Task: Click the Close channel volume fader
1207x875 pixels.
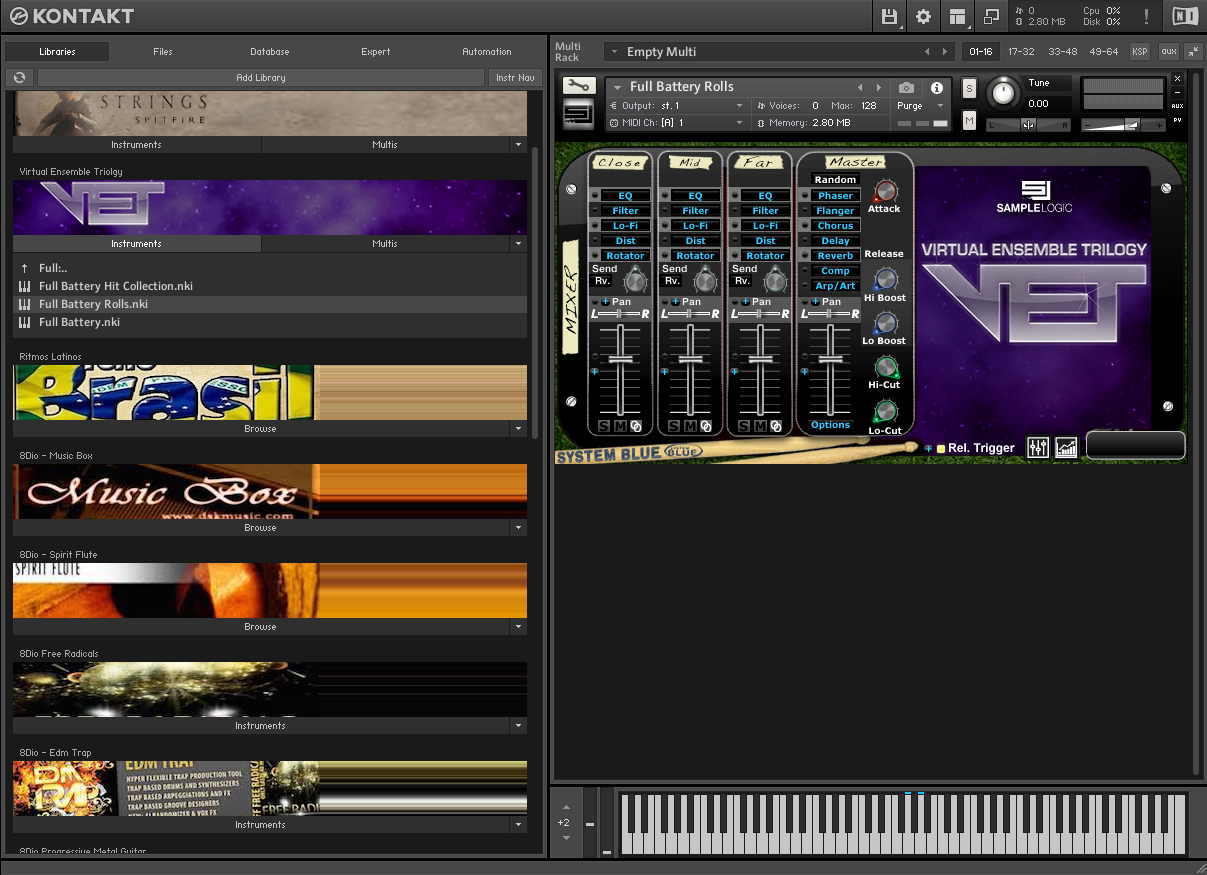Action: 621,359
